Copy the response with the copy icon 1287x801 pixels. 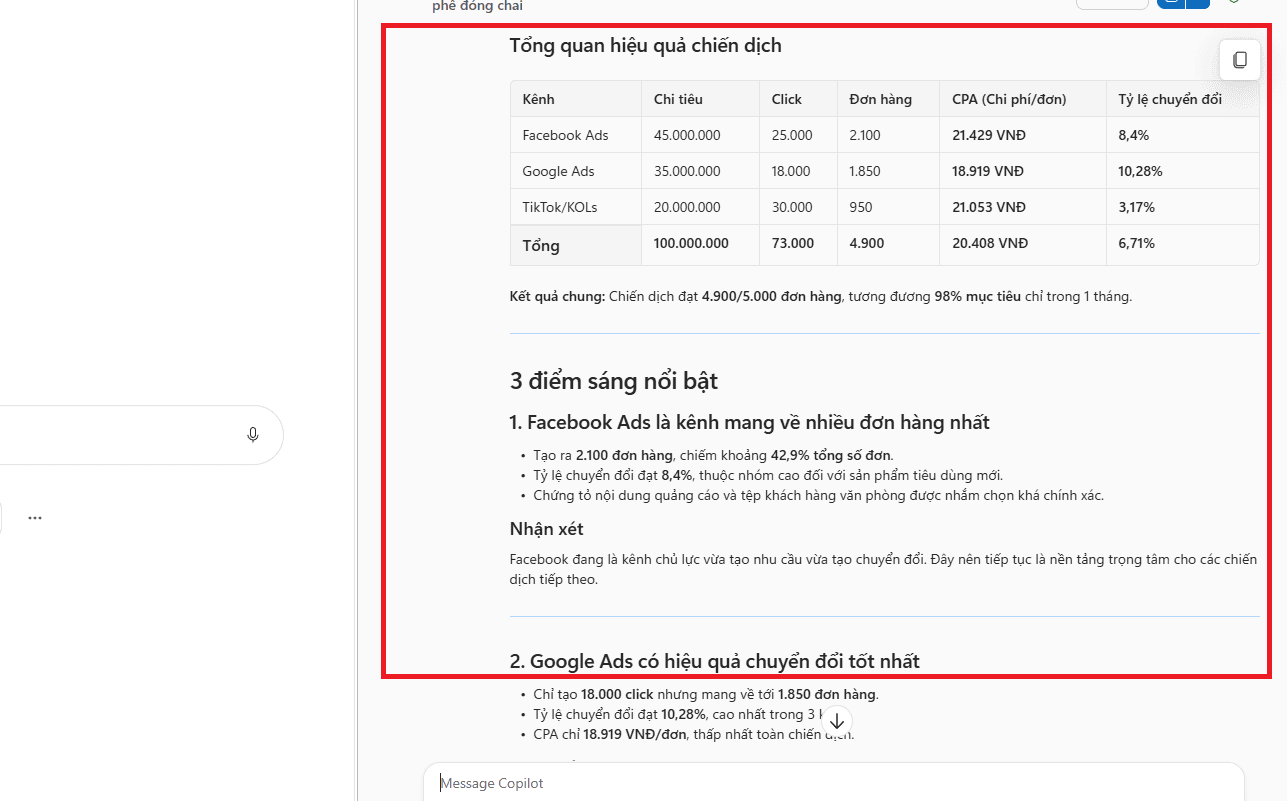coord(1240,60)
